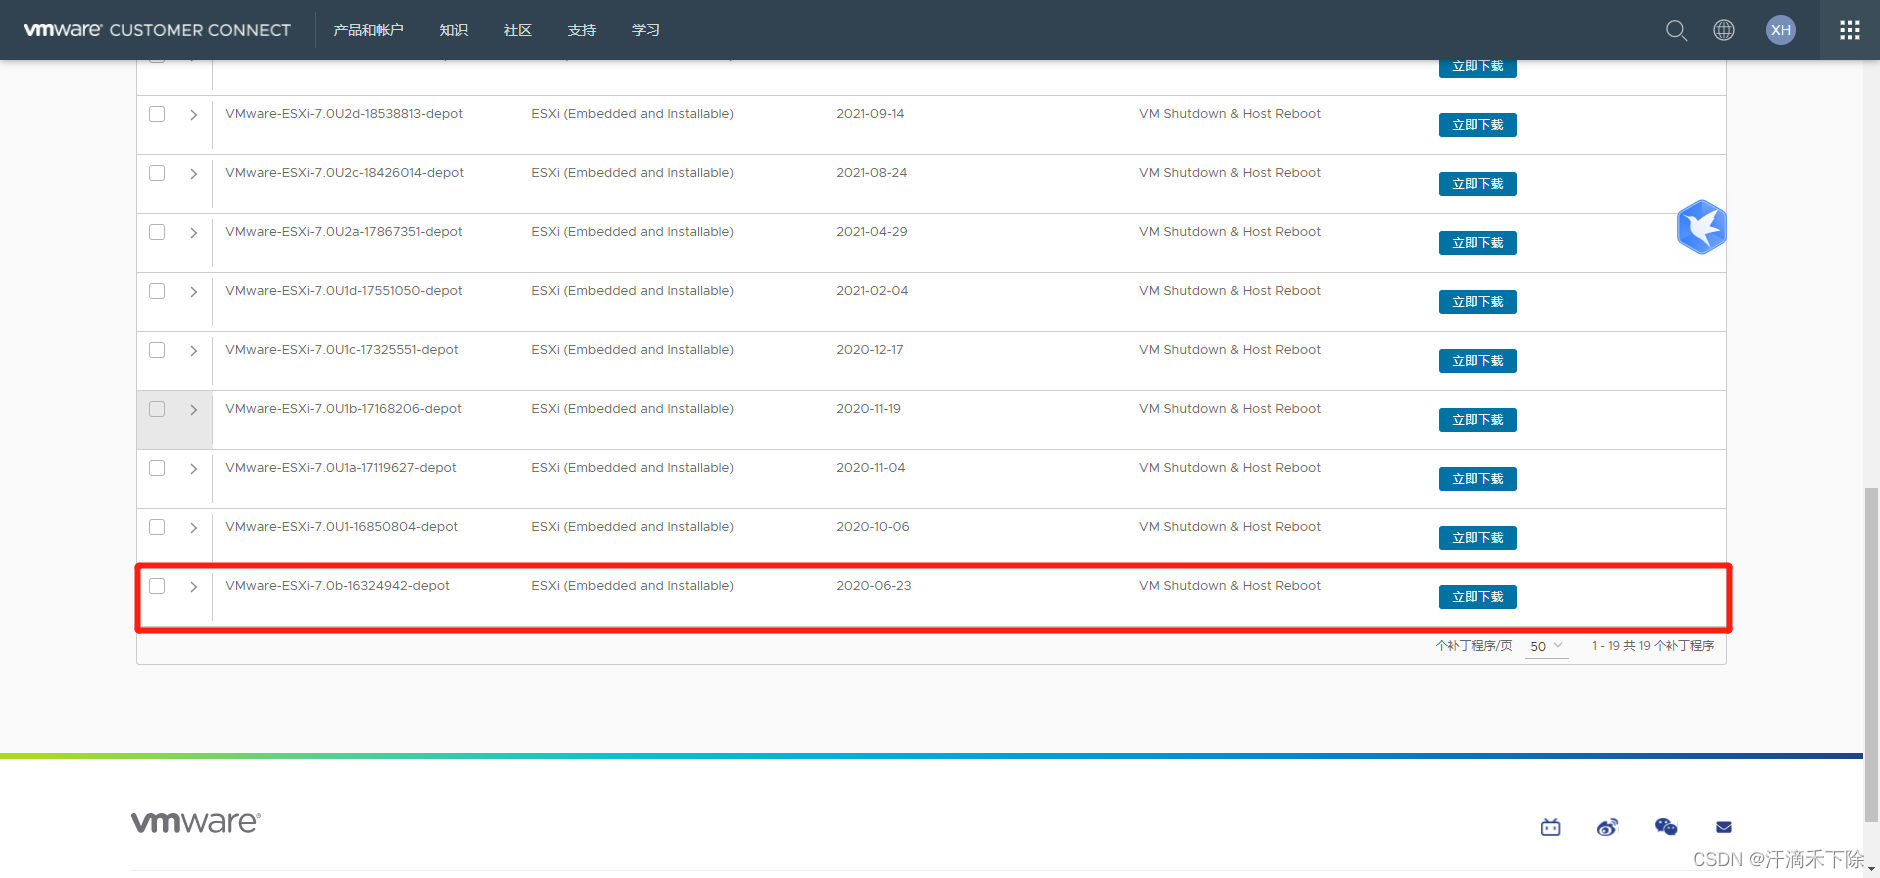Image resolution: width=1880 pixels, height=878 pixels.
Task: Download the 7.0U1b-17168206 depot now
Action: click(1478, 420)
